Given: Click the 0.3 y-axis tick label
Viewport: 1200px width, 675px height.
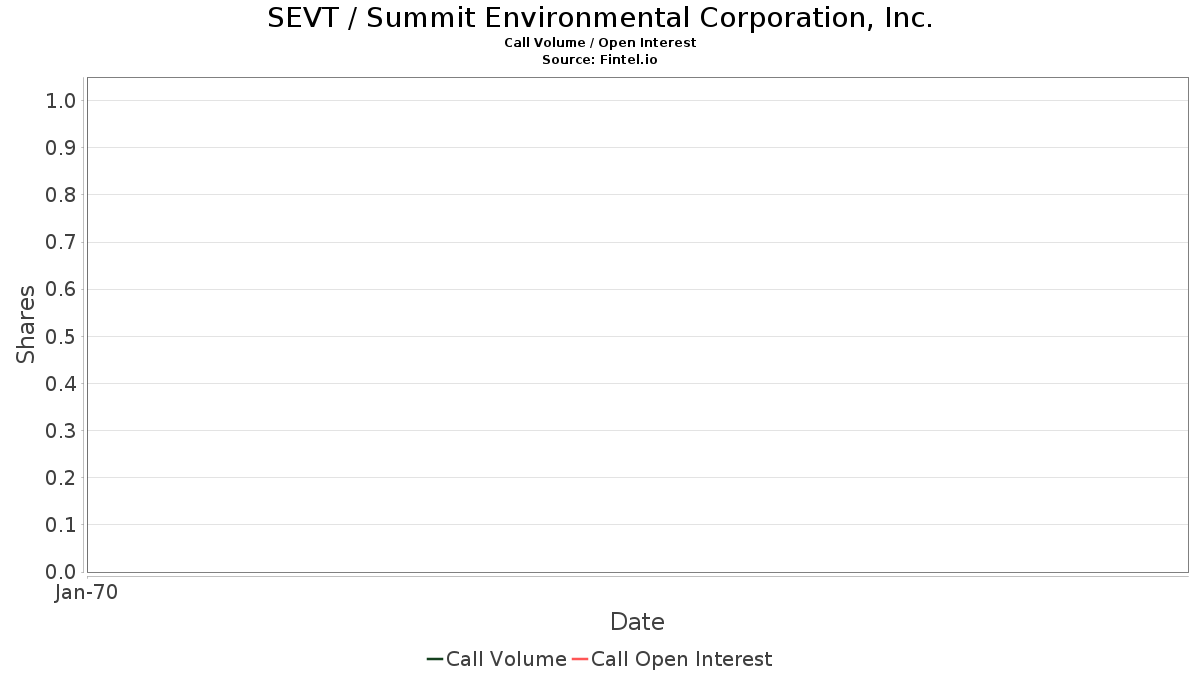Looking at the screenshot, I should tap(61, 431).
